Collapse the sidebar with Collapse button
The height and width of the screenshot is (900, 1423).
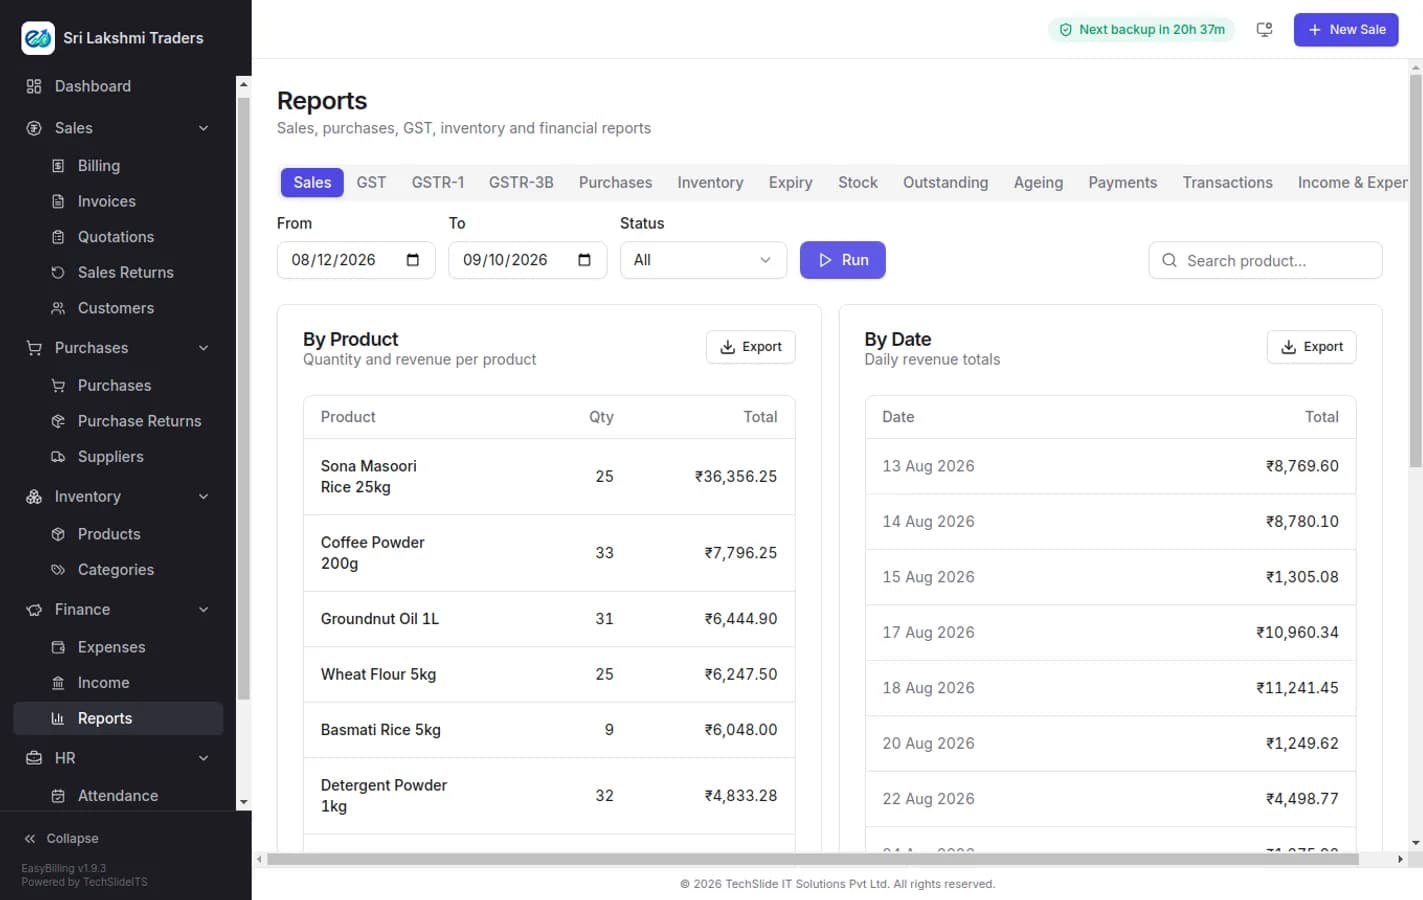[62, 838]
